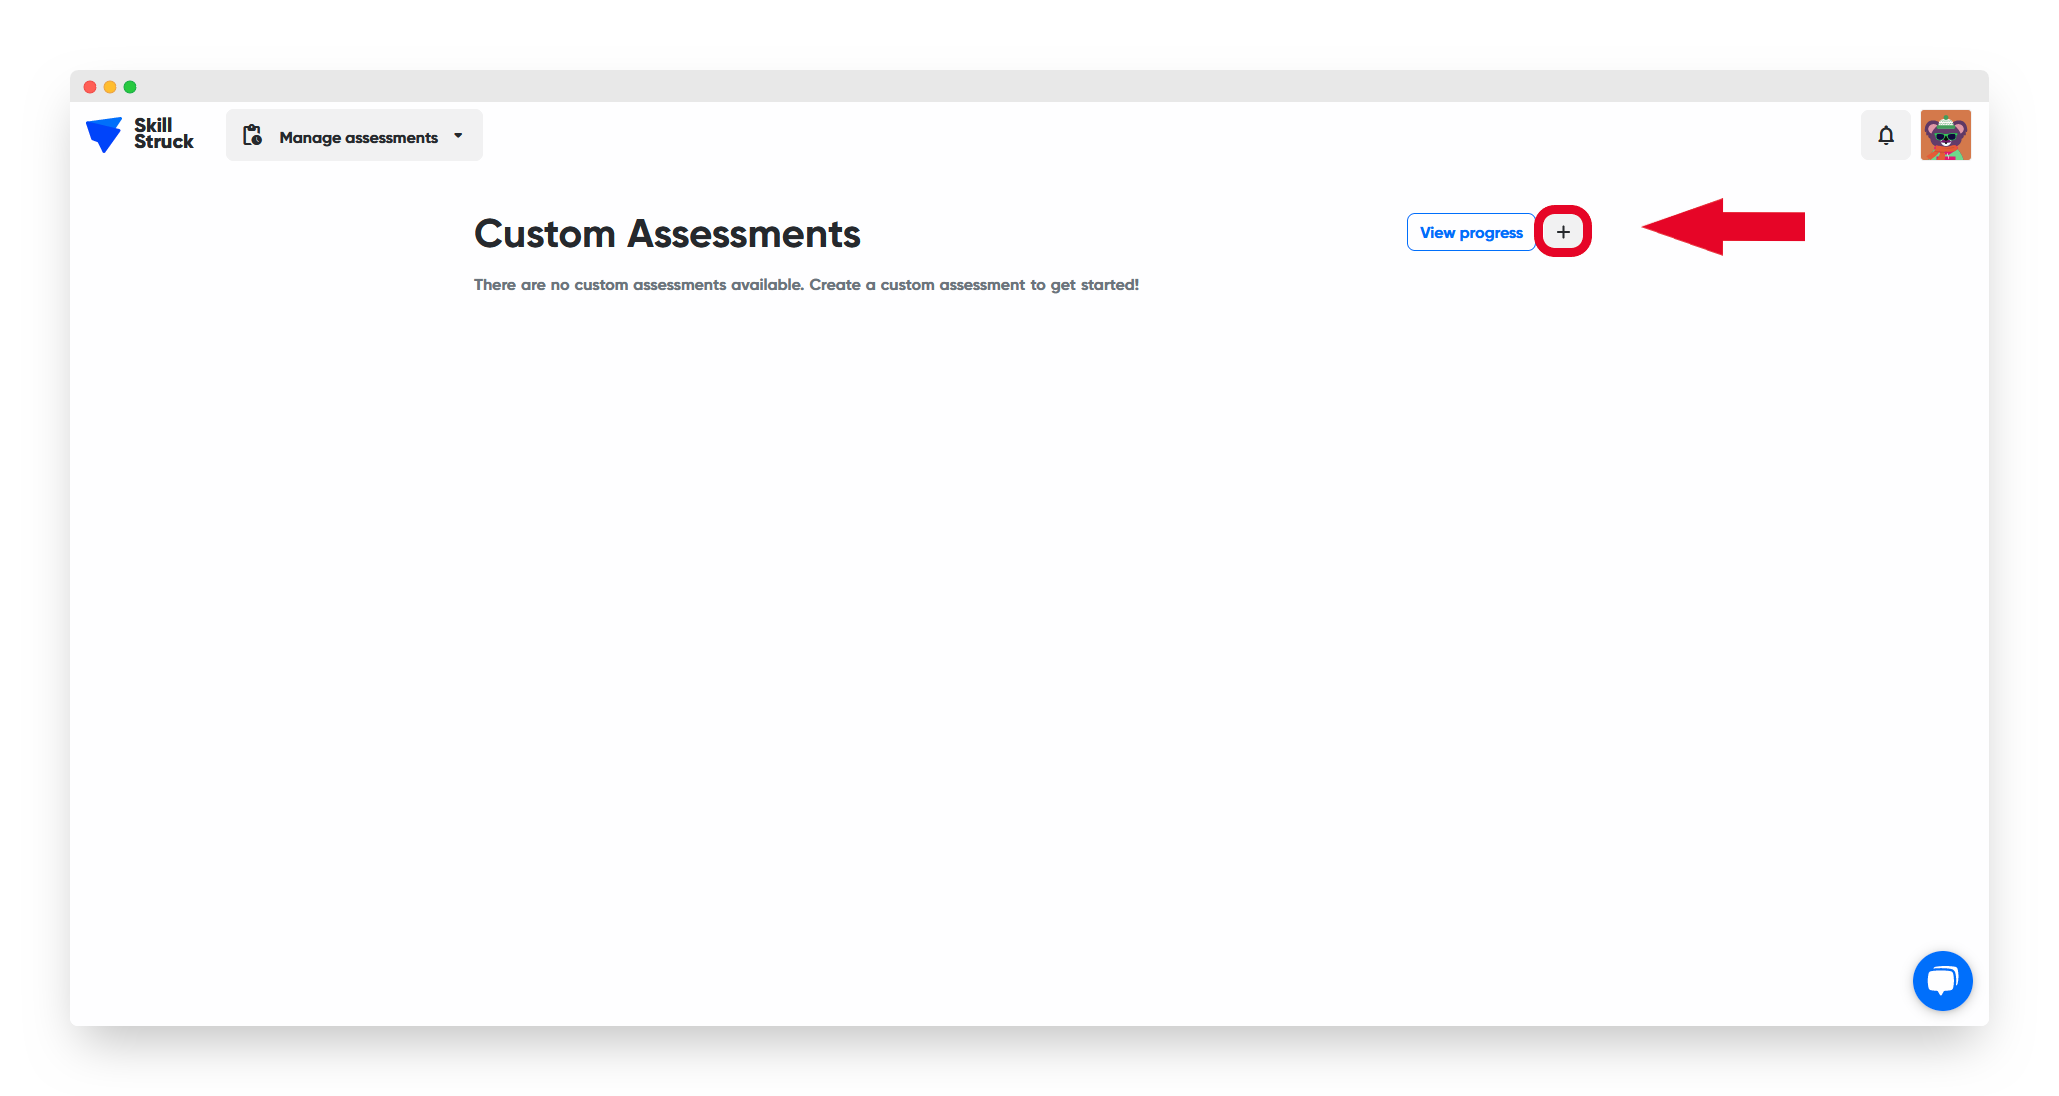The width and height of the screenshot is (2059, 1096).
Task: Click the Skill Struck logo
Action: tap(139, 134)
